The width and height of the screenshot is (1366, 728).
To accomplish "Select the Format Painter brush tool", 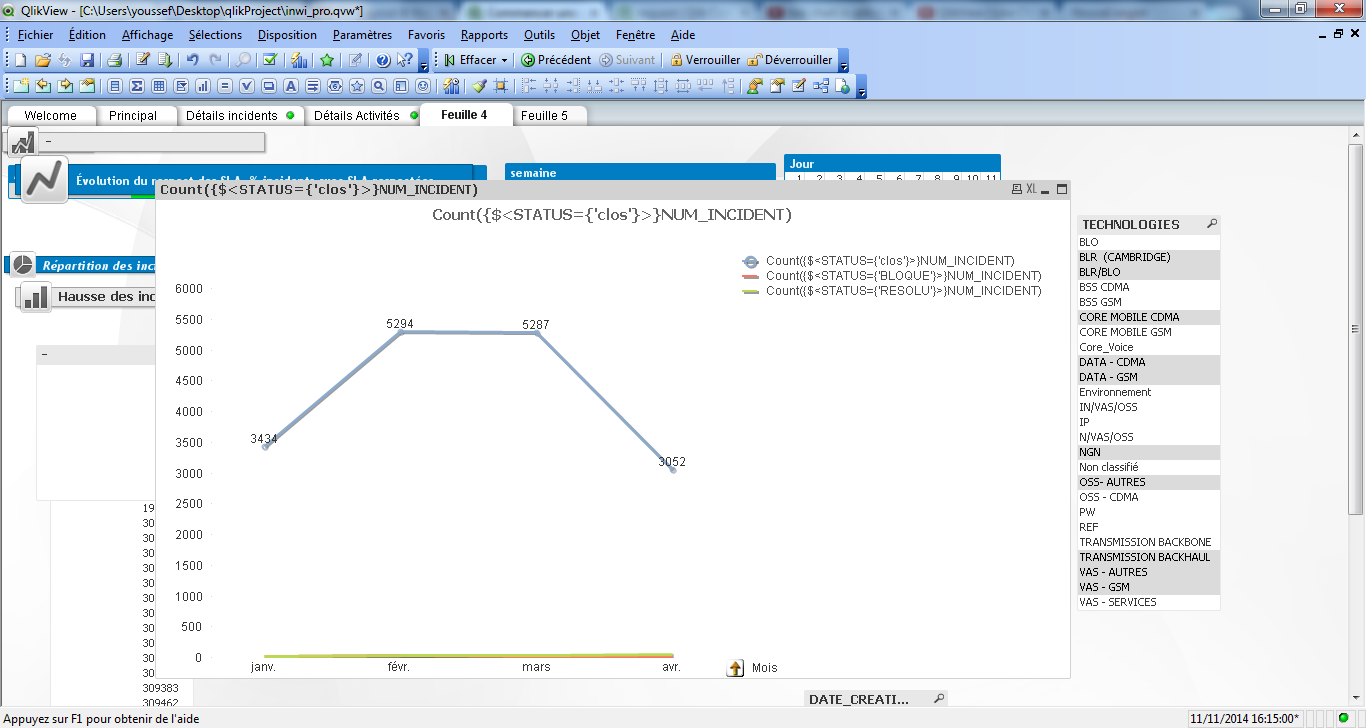I will [479, 86].
